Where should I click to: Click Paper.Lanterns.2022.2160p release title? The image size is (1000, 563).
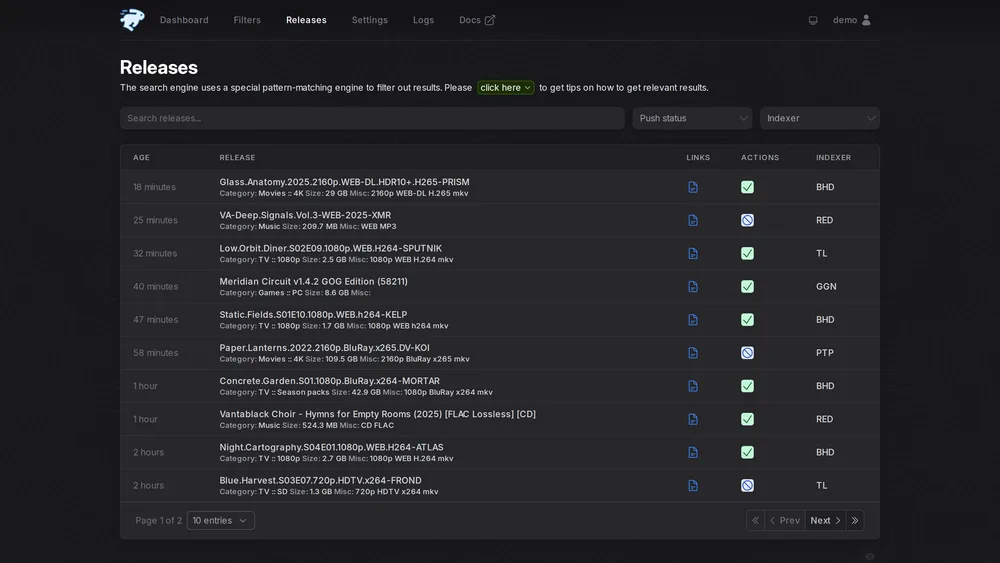[x=324, y=347]
